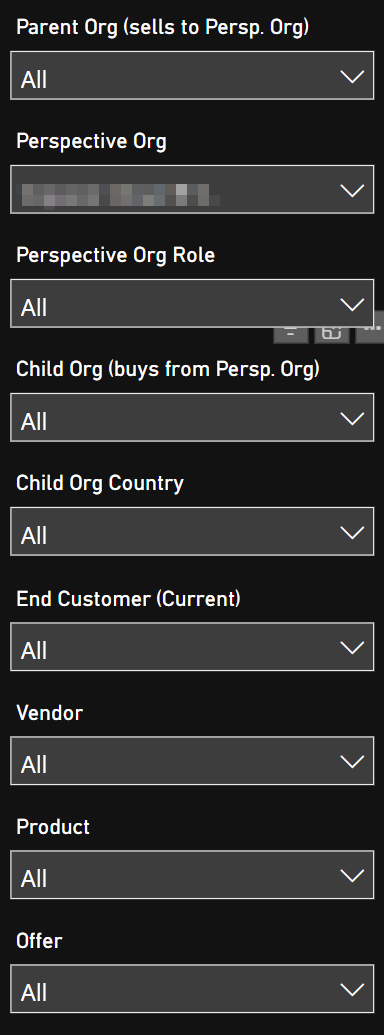384x1035 pixels.
Task: Open the Product dropdown
Action: click(192, 875)
